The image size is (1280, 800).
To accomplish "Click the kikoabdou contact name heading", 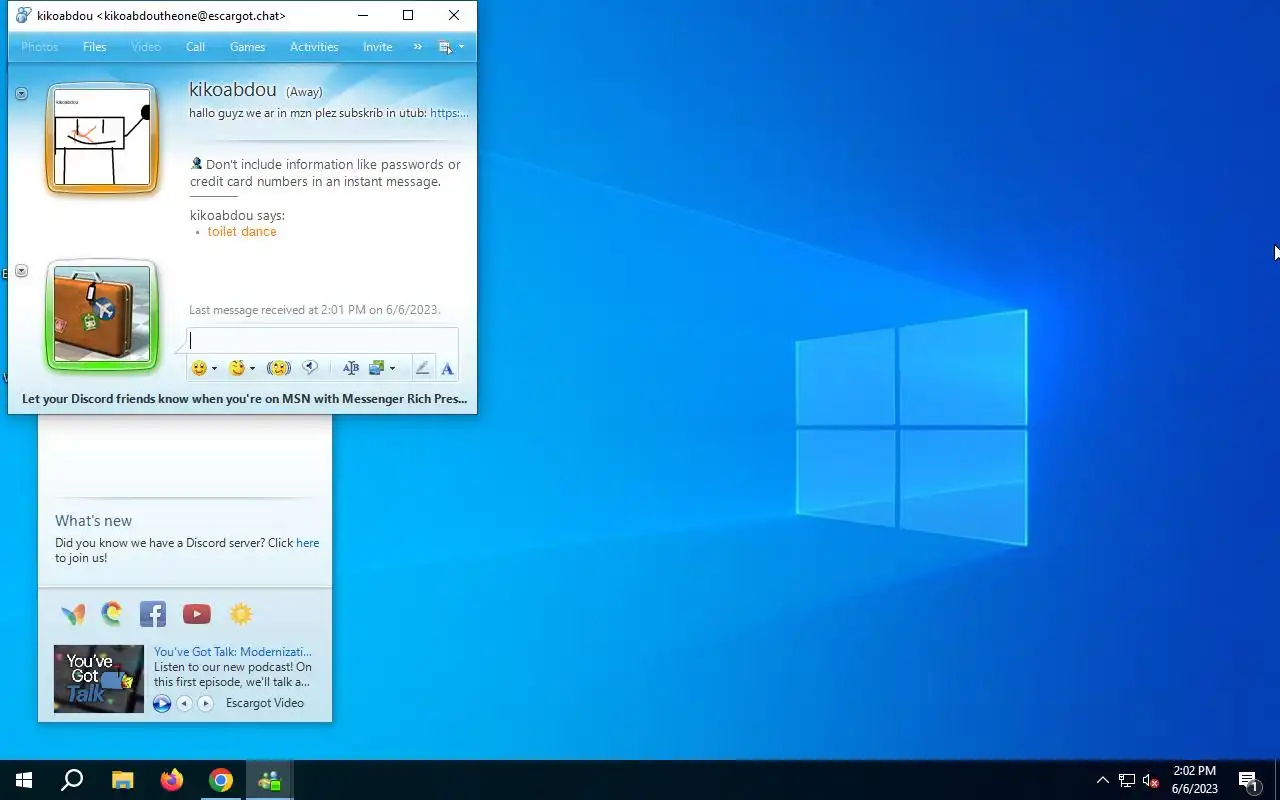I will coord(233,90).
